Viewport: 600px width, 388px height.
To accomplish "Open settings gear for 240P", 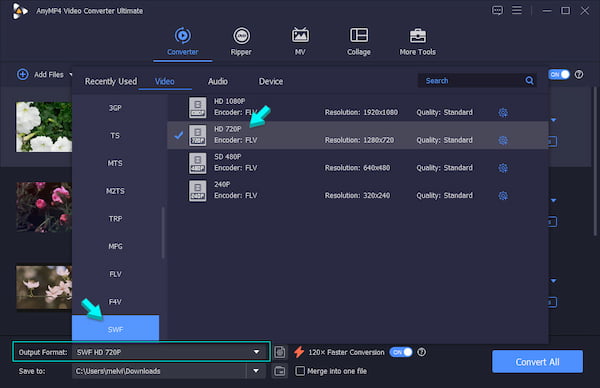I will tap(503, 196).
